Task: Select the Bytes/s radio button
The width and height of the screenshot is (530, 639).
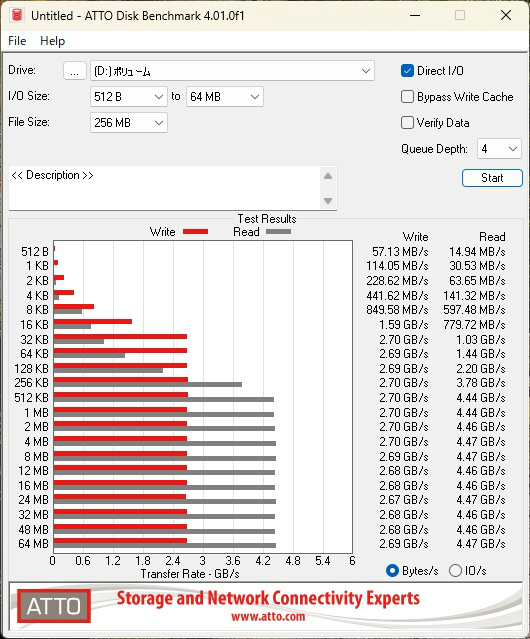Action: click(x=392, y=571)
